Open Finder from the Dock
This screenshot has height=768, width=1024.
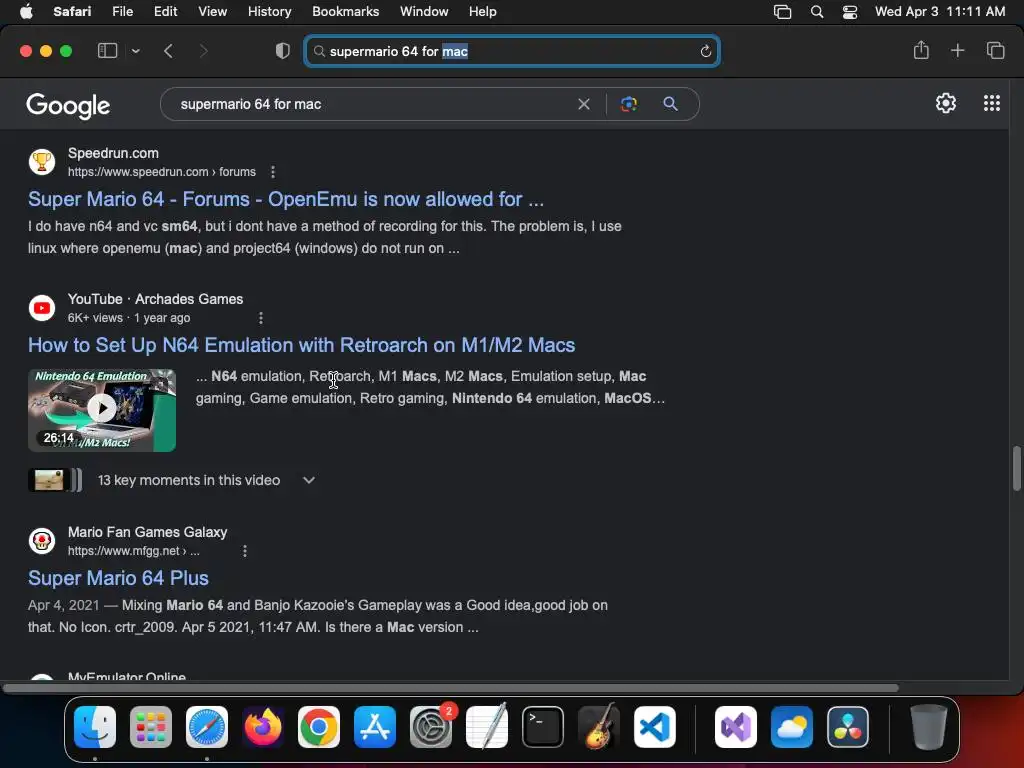click(95, 727)
